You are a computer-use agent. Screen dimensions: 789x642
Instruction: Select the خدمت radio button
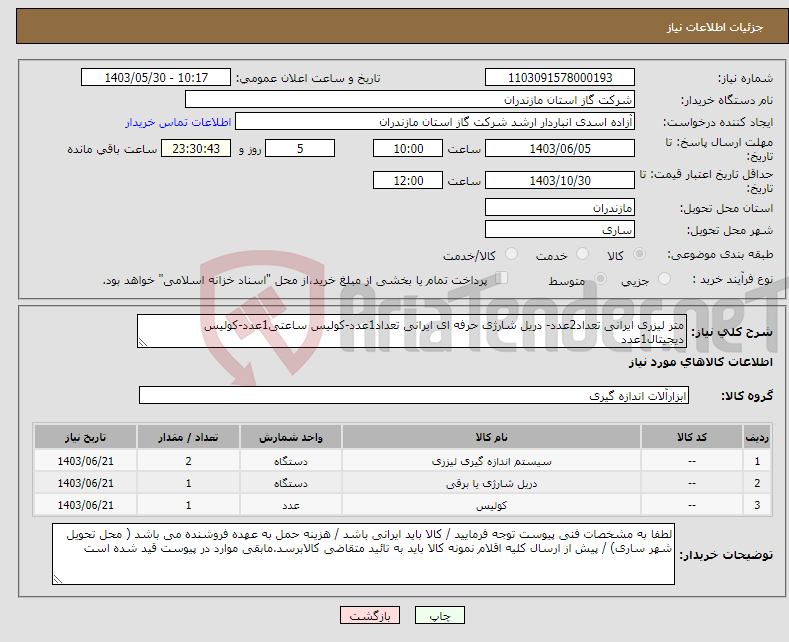point(582,254)
